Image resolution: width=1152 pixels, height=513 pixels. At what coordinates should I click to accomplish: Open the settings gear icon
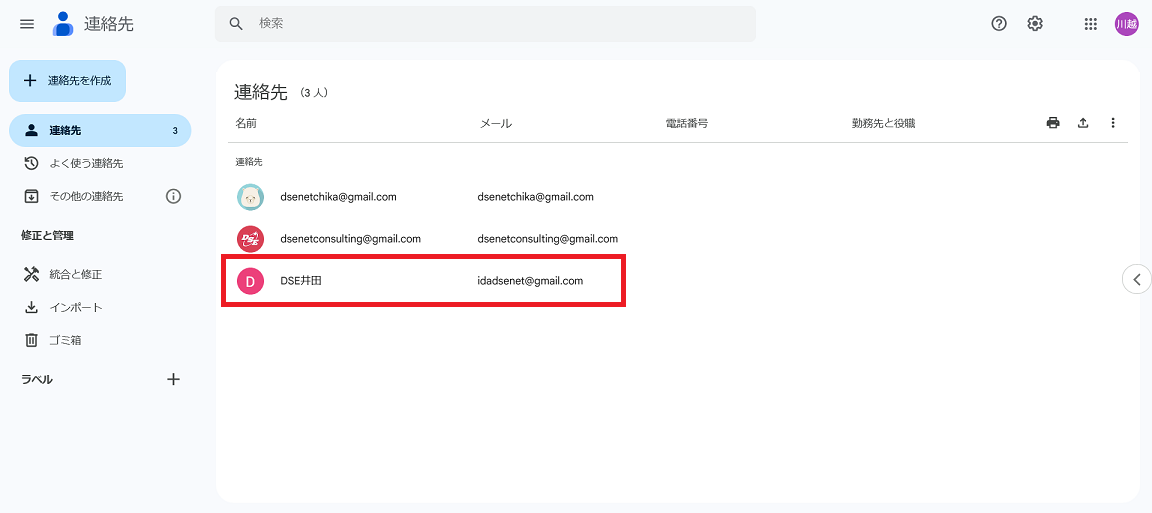1035,24
